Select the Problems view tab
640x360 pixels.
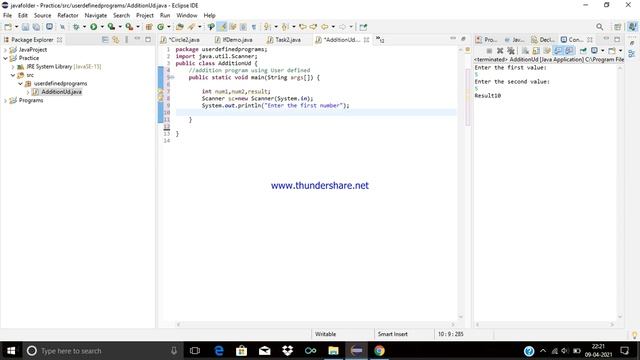coord(487,40)
